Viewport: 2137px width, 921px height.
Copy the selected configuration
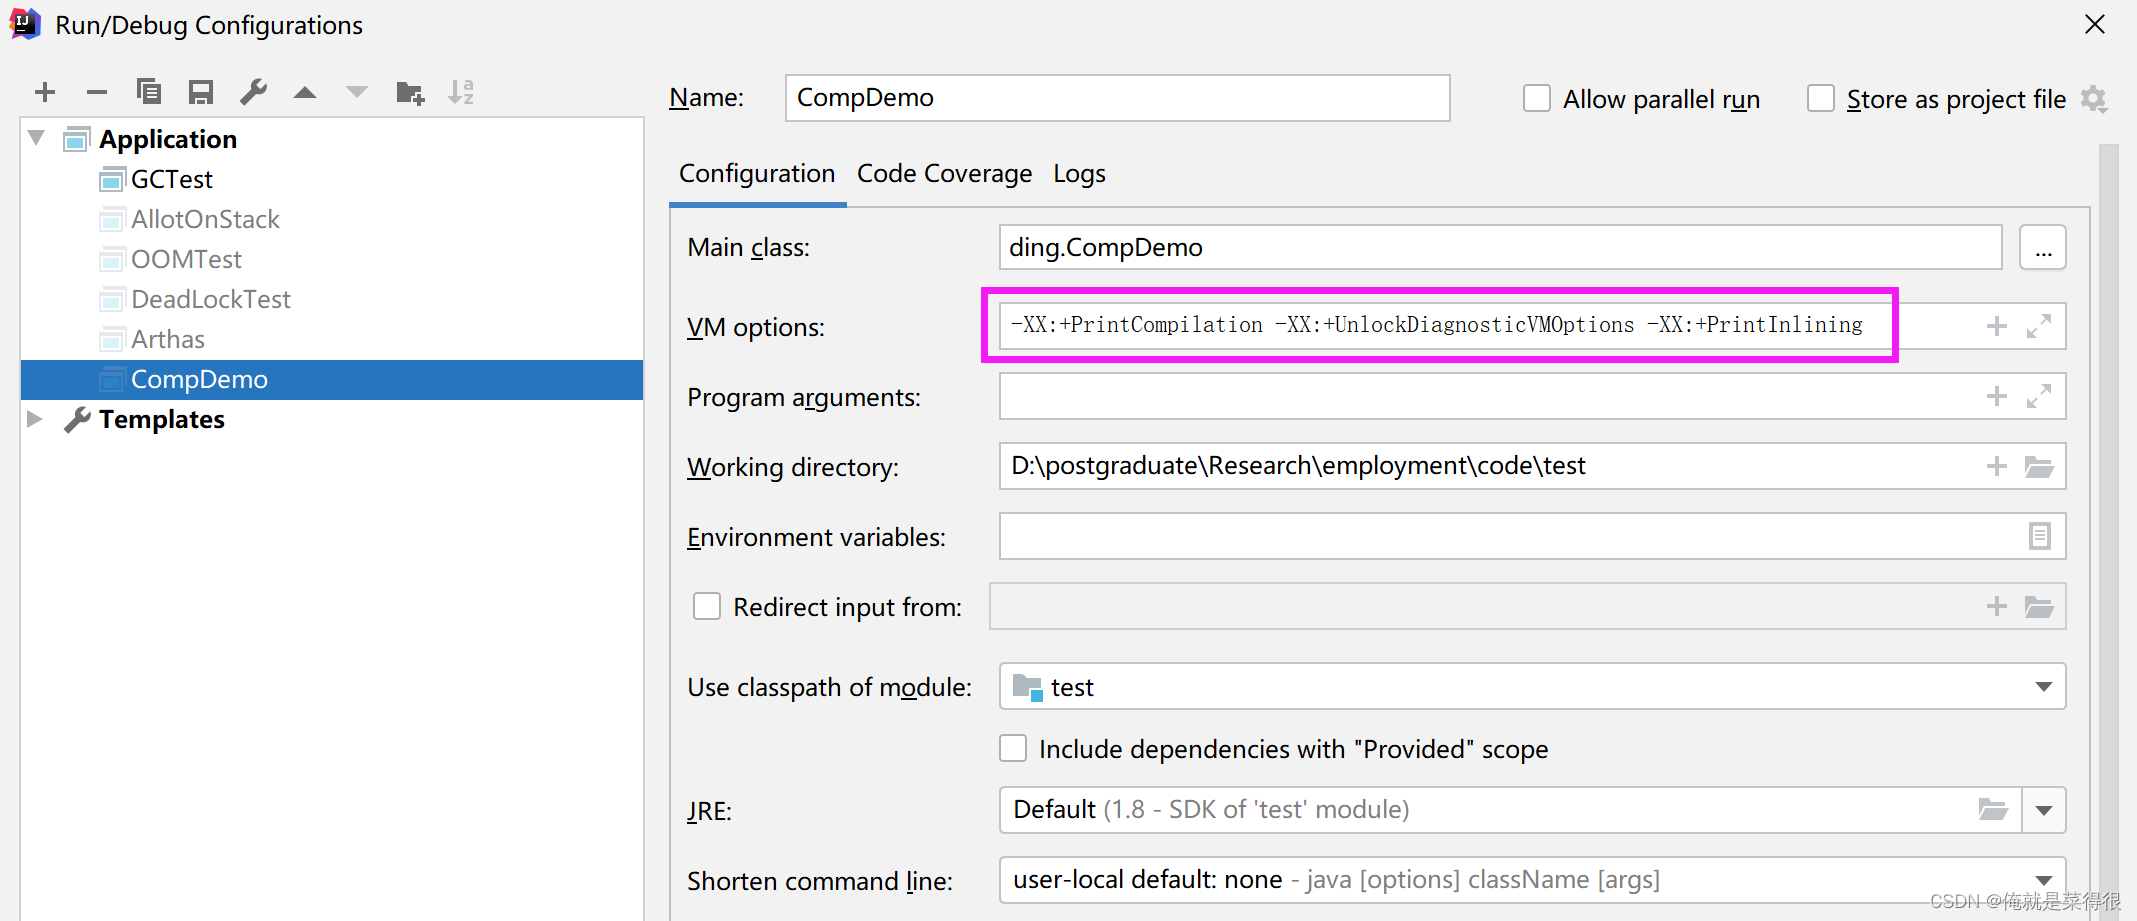(x=149, y=92)
